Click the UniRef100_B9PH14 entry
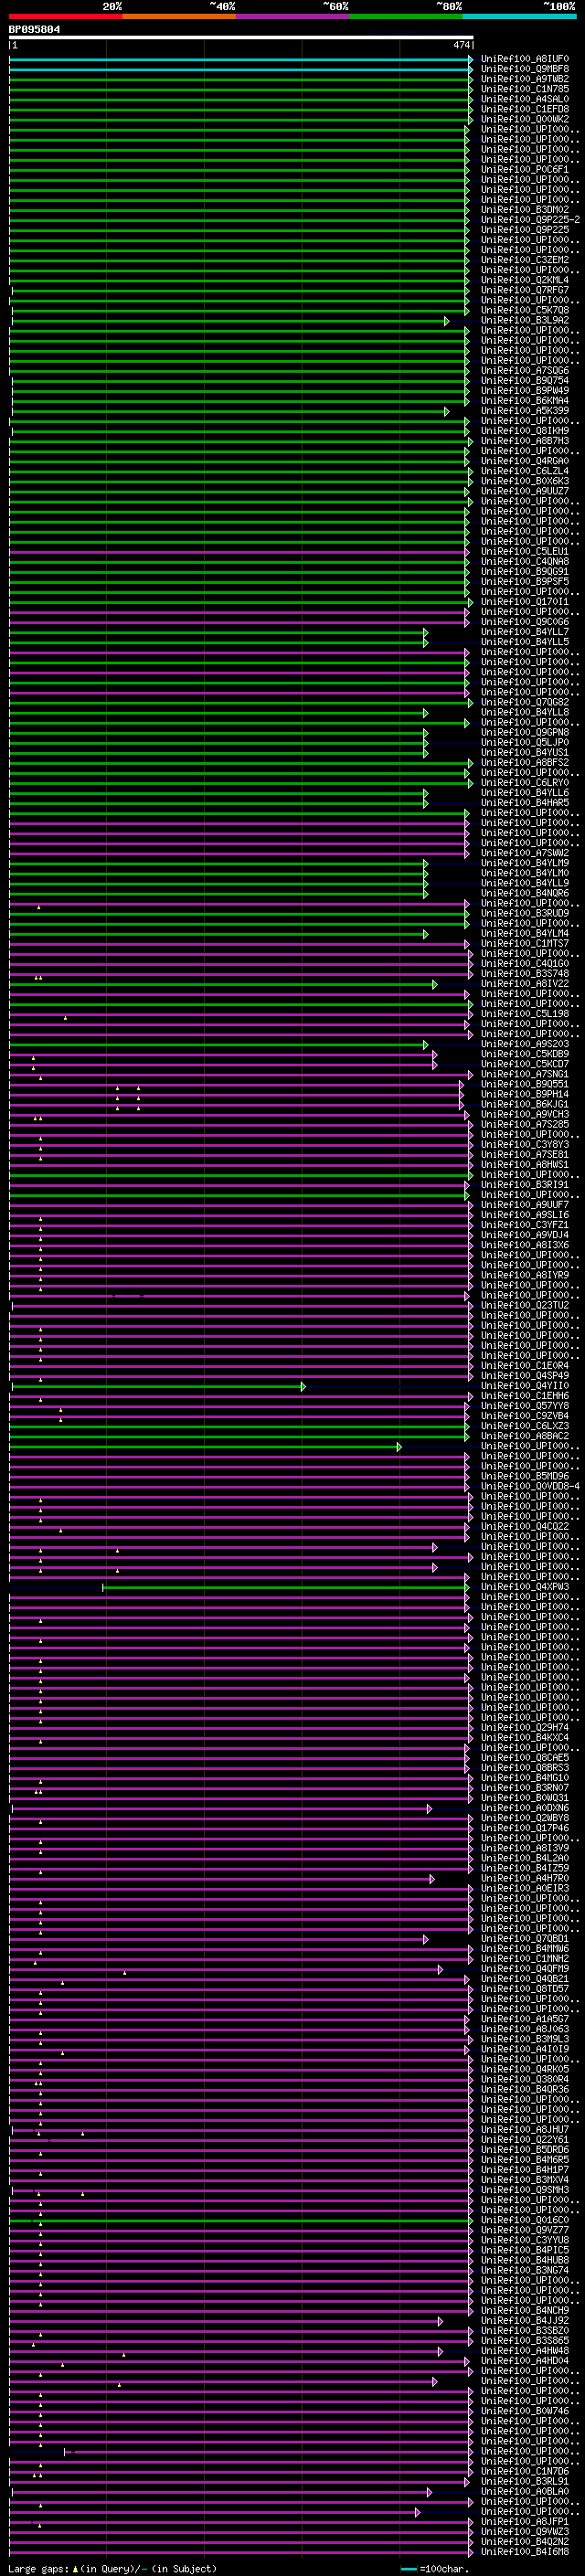Image resolution: width=585 pixels, height=2576 pixels. click(524, 1094)
